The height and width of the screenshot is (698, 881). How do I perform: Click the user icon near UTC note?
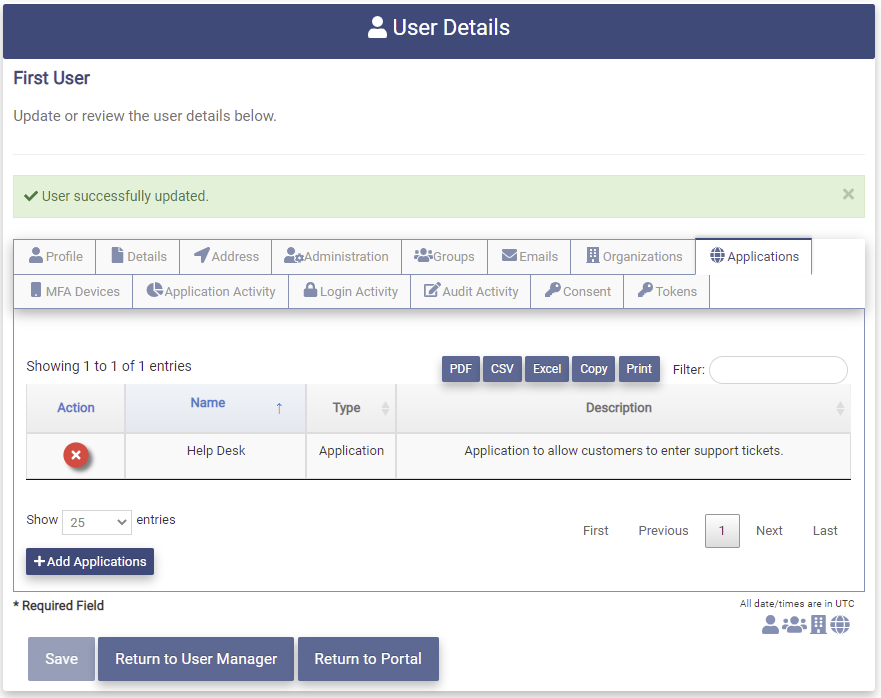click(770, 624)
